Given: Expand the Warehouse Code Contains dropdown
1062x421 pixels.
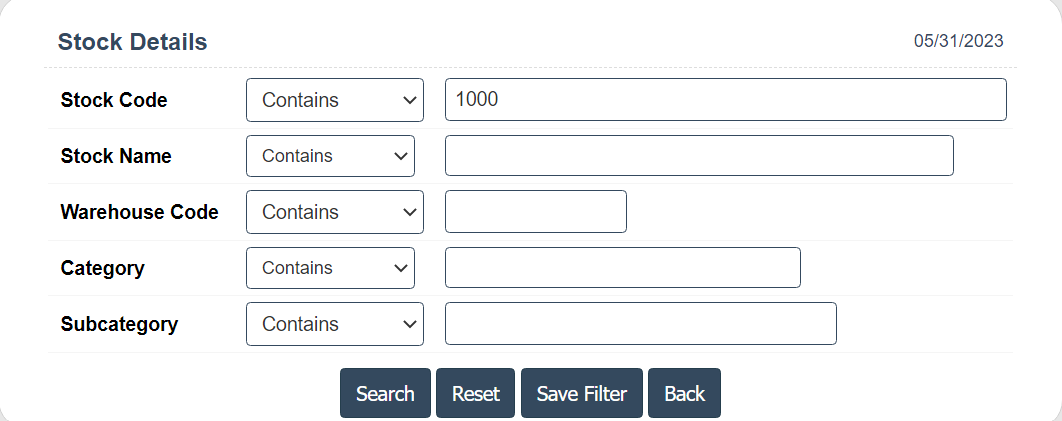Looking at the screenshot, I should (334, 212).
